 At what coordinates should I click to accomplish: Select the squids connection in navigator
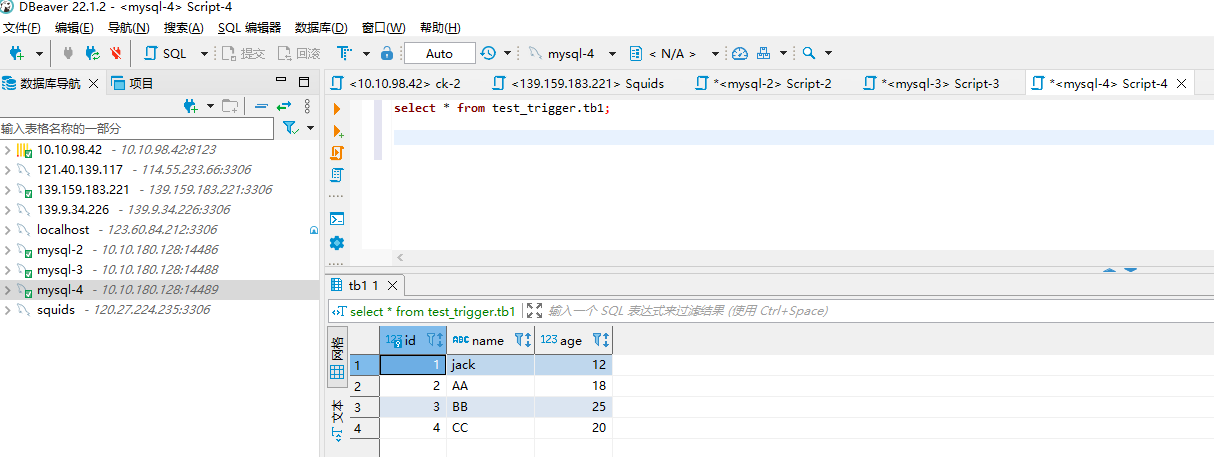coord(160,310)
